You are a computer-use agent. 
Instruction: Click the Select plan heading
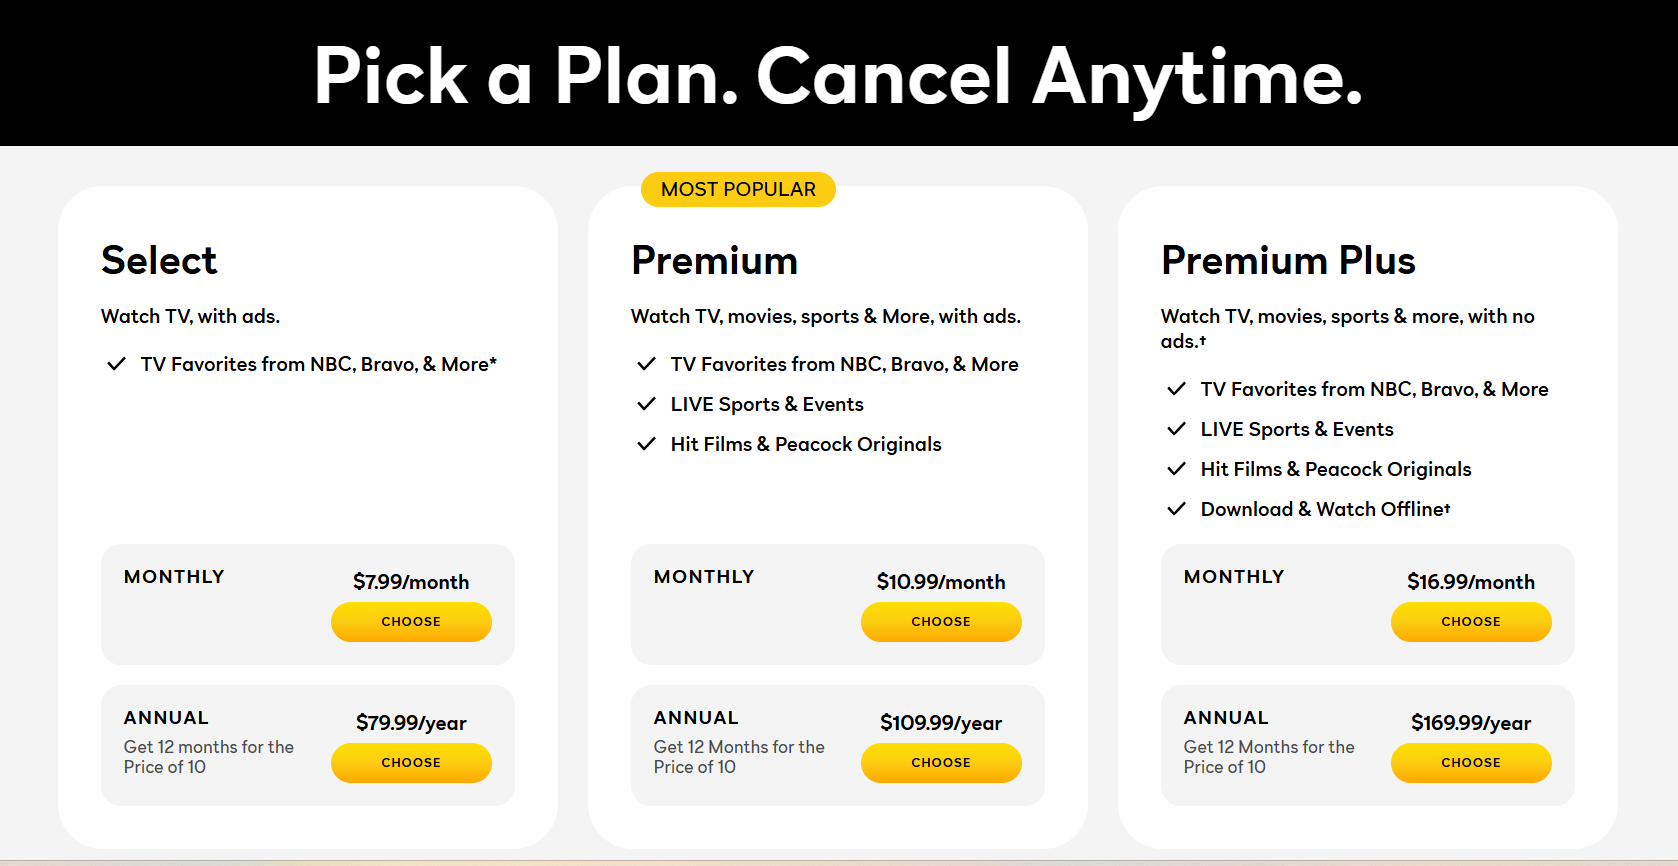coord(159,260)
